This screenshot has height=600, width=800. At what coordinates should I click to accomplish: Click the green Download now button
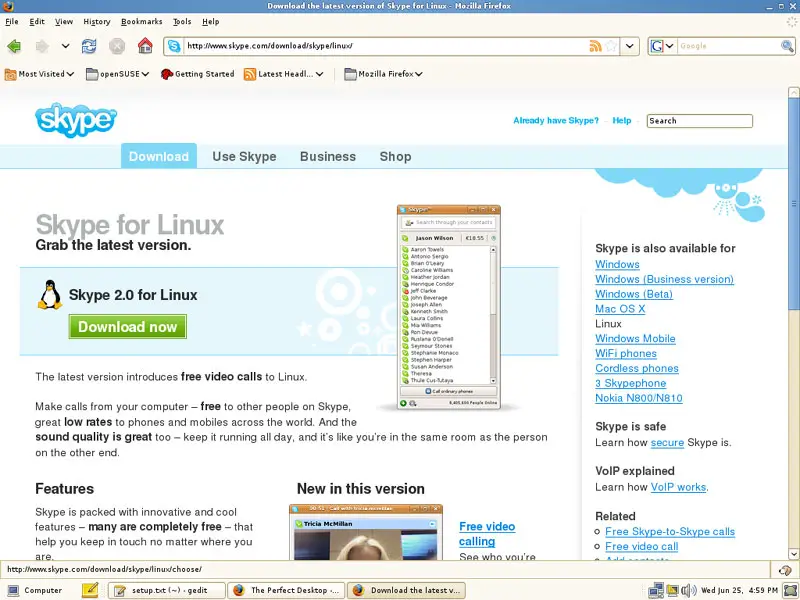tap(127, 327)
